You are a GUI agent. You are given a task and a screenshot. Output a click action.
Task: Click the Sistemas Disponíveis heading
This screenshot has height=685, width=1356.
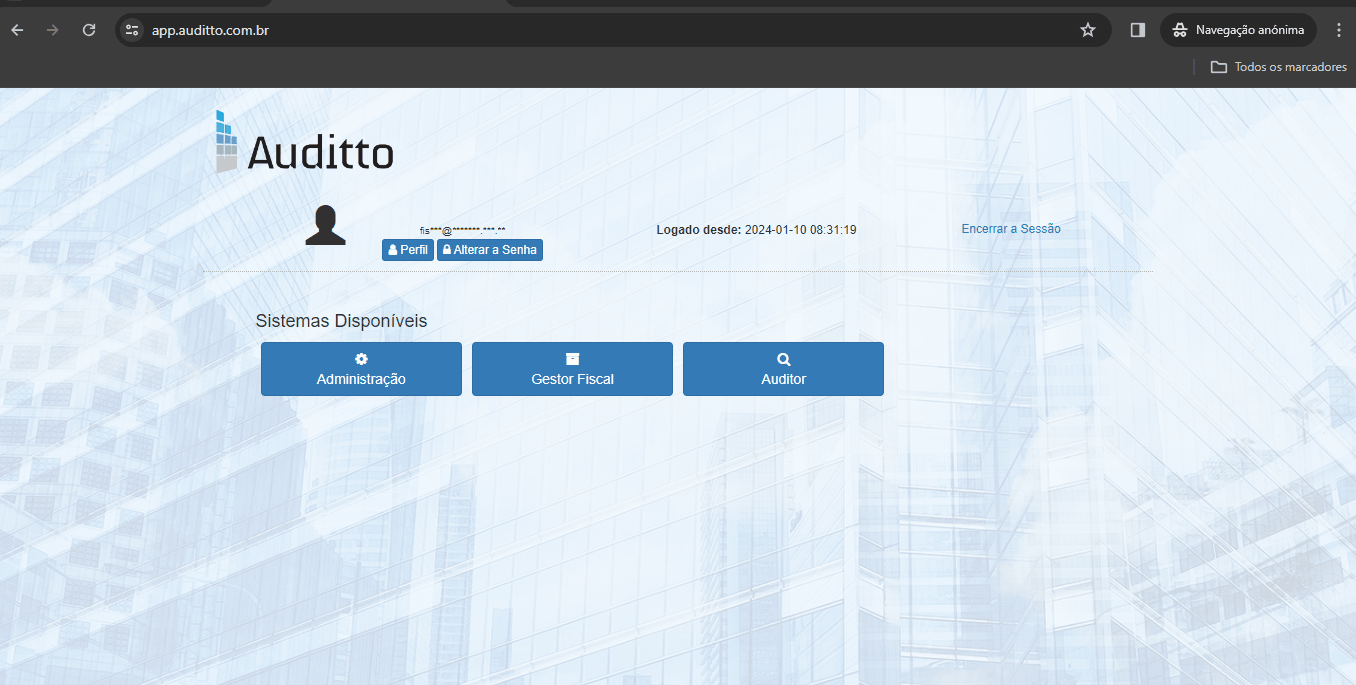(341, 321)
